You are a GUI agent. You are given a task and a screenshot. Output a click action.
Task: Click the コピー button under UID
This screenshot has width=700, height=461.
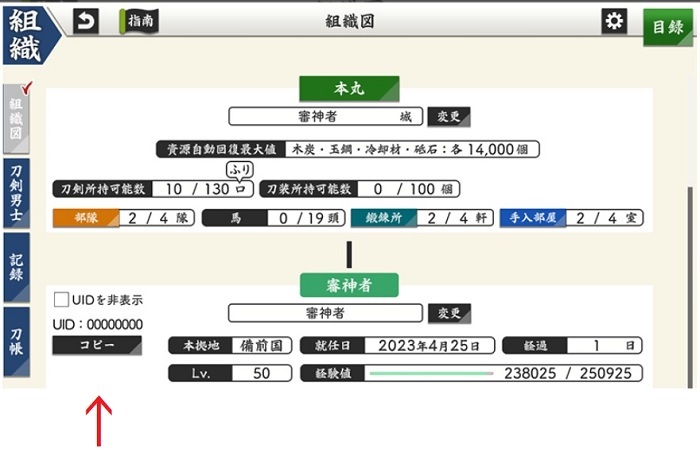pos(97,345)
